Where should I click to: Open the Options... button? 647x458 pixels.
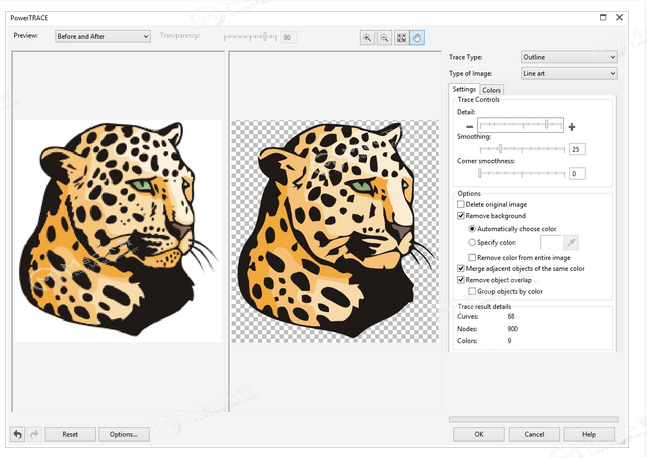(x=124, y=434)
